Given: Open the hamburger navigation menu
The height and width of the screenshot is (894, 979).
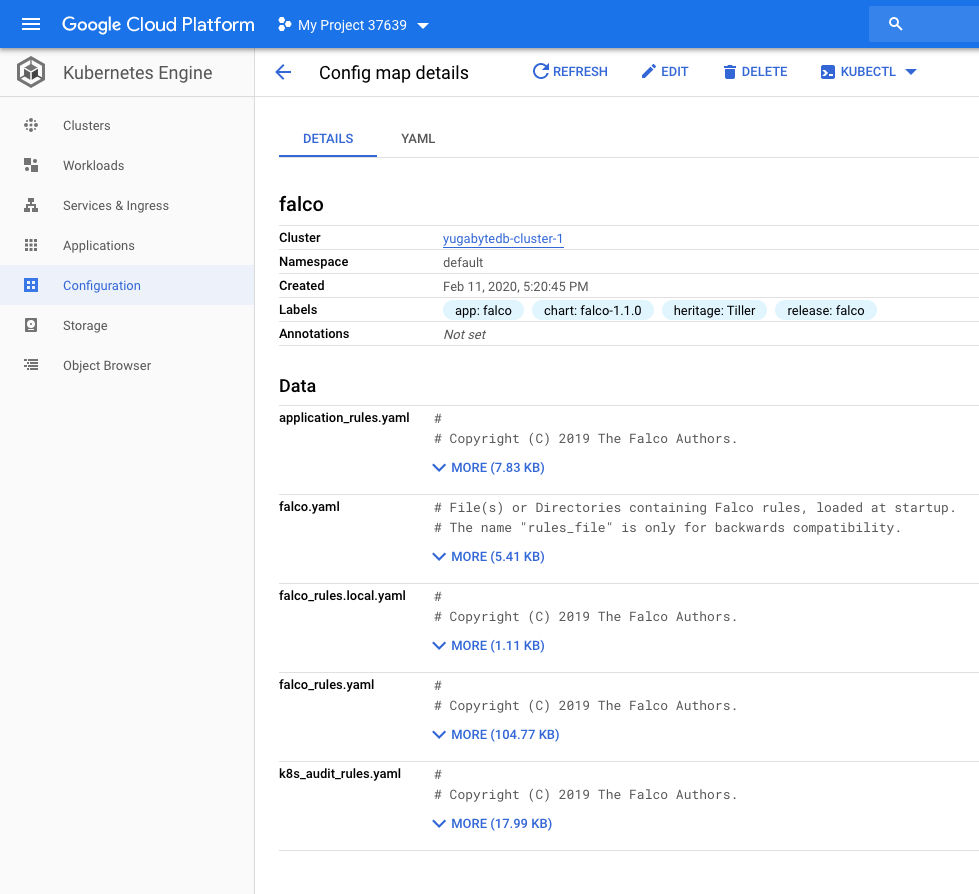Looking at the screenshot, I should coord(31,24).
